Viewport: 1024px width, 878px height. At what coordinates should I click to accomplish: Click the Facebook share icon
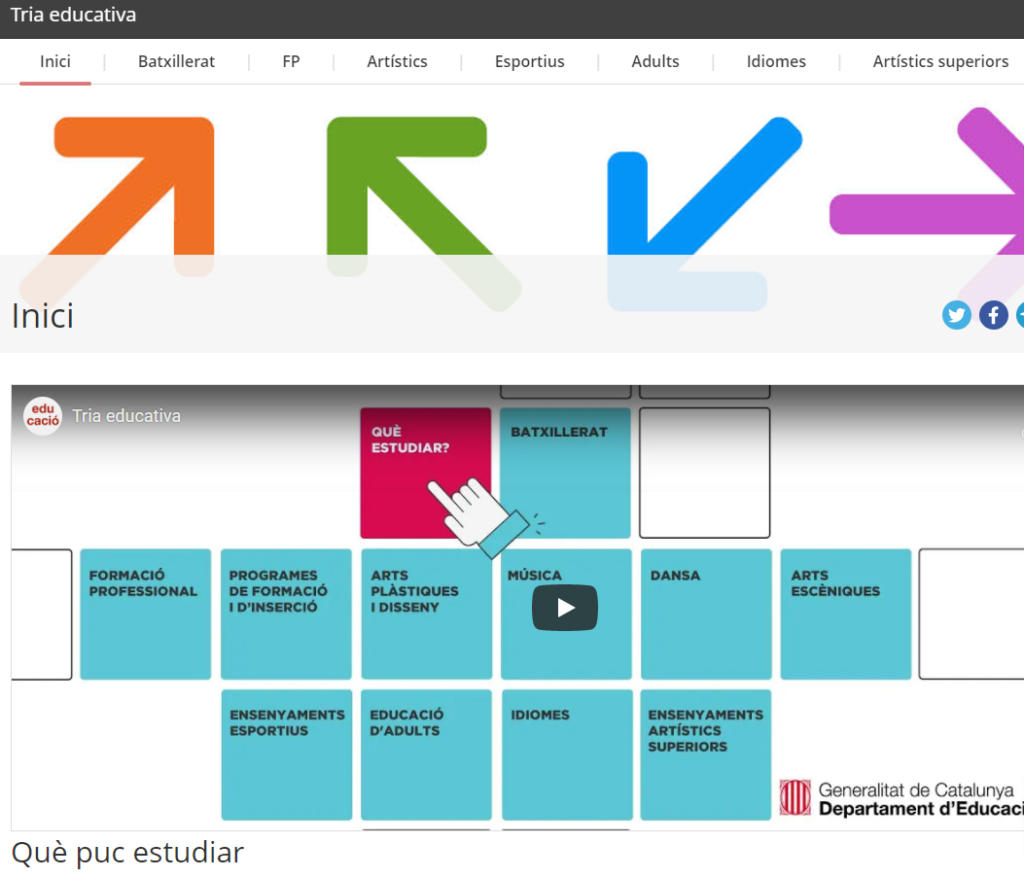993,316
